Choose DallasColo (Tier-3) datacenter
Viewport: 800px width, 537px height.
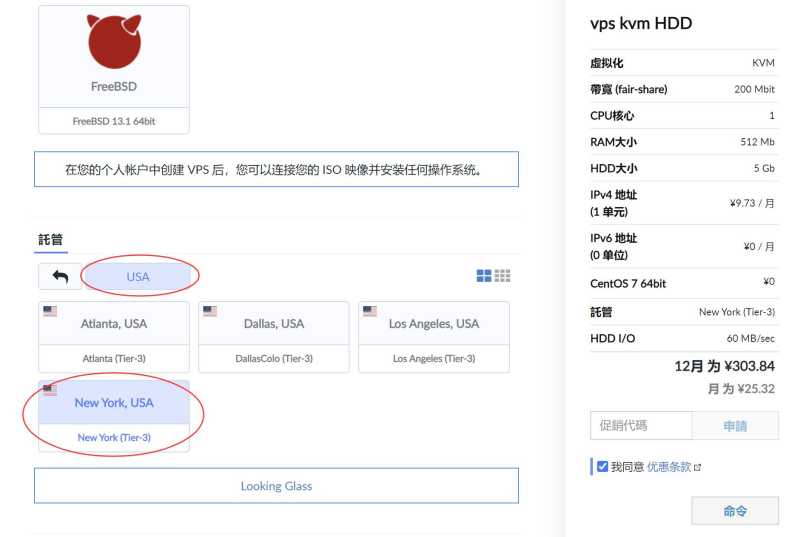click(273, 358)
